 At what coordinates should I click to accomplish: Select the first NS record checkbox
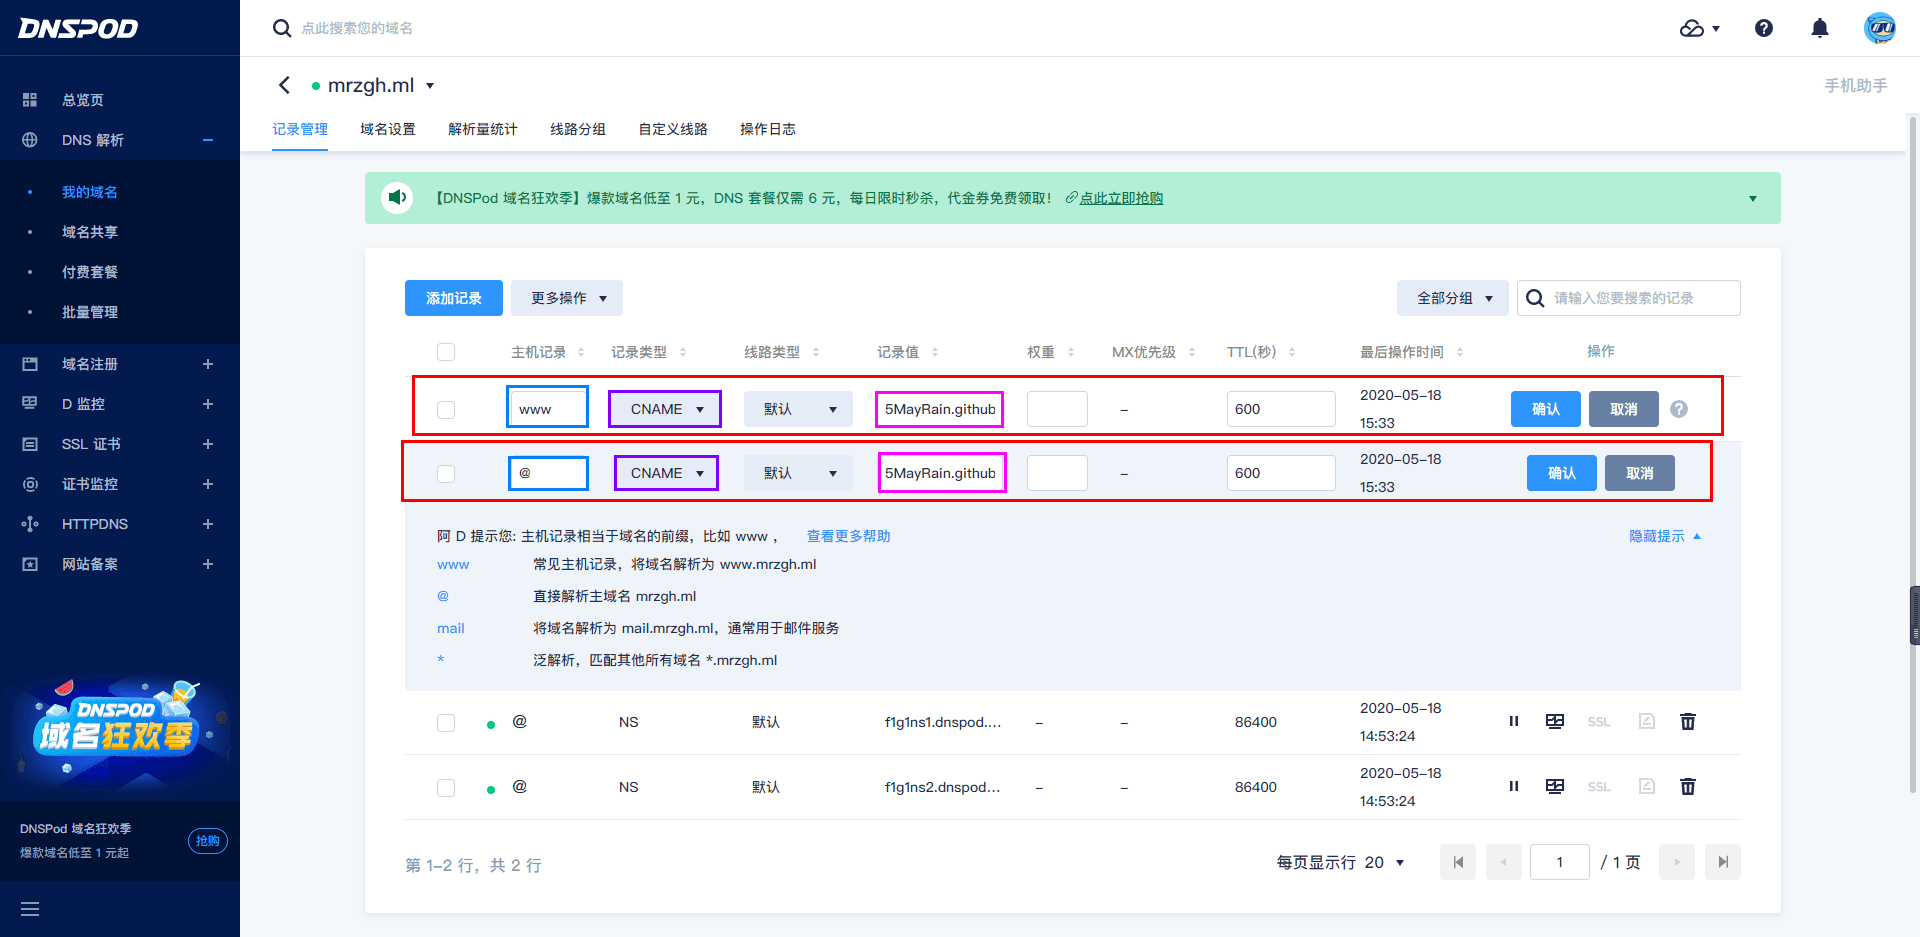446,723
